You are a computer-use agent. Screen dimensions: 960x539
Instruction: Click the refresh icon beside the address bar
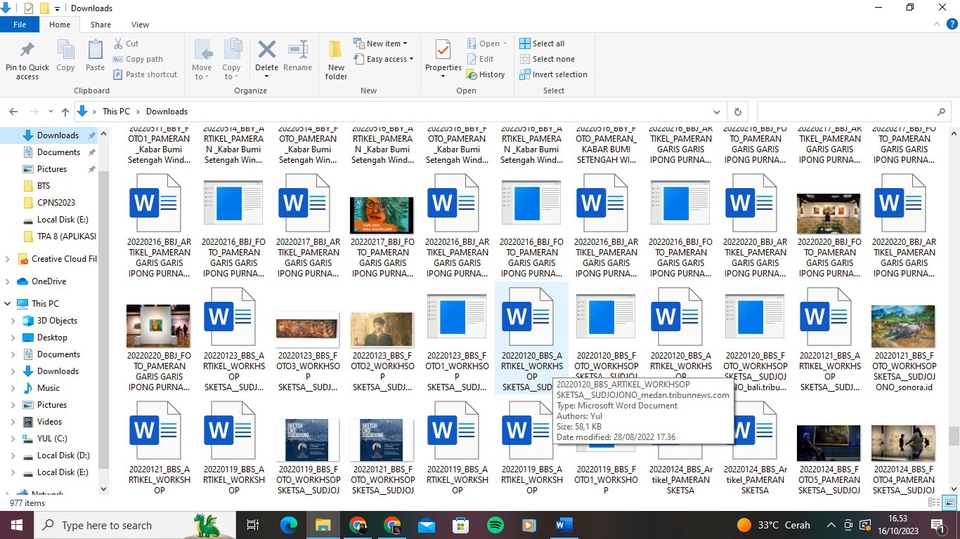click(738, 112)
